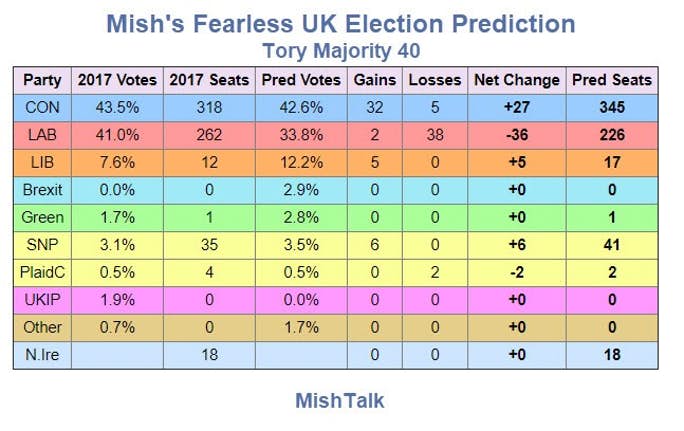
Task: Select the LAB party row label
Action: [42, 135]
